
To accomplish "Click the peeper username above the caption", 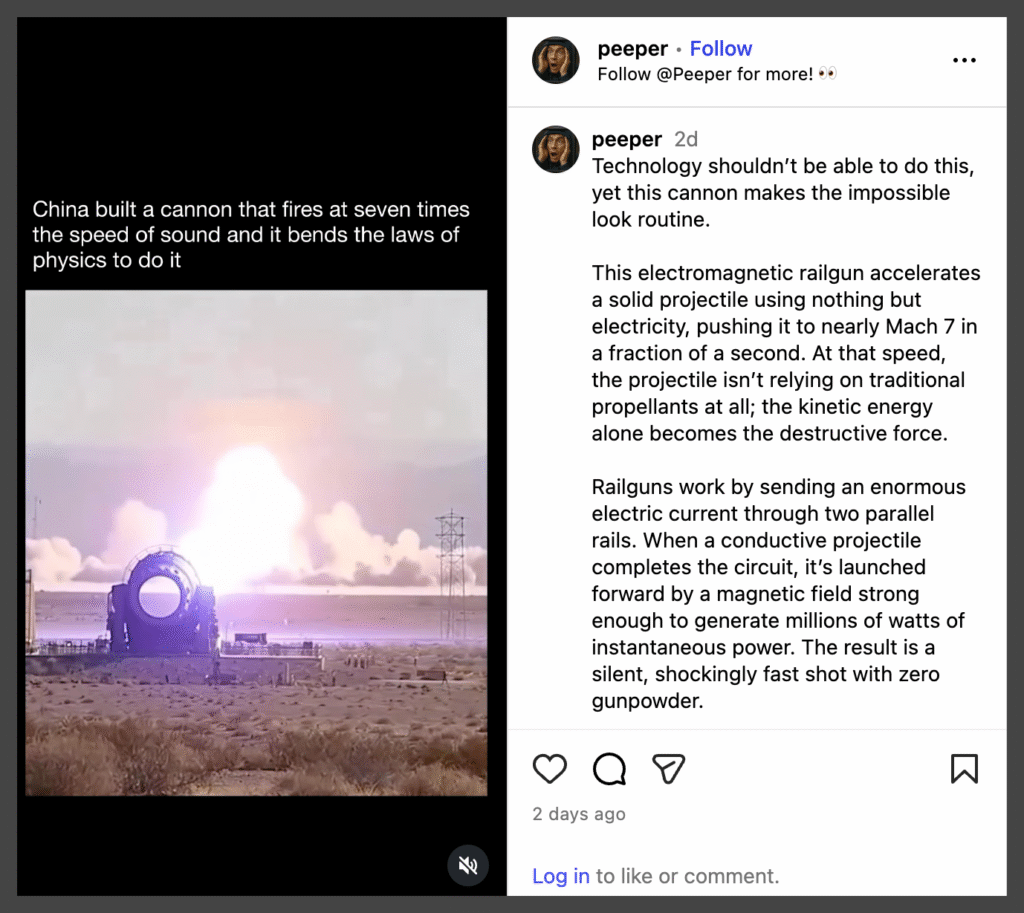I will tap(627, 139).
